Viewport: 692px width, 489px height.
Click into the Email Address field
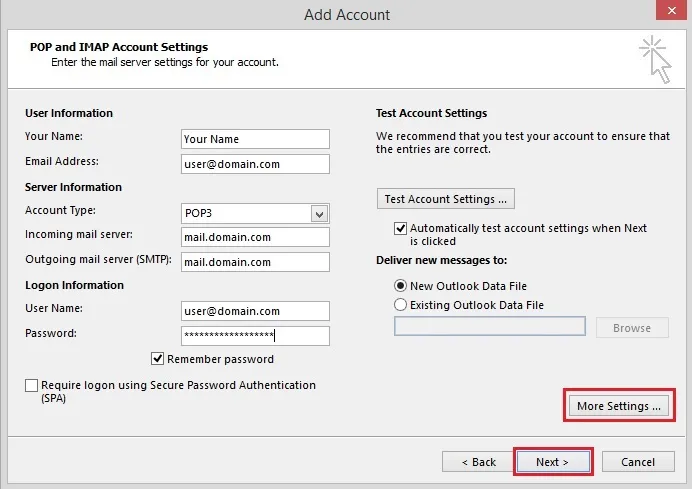pos(255,163)
